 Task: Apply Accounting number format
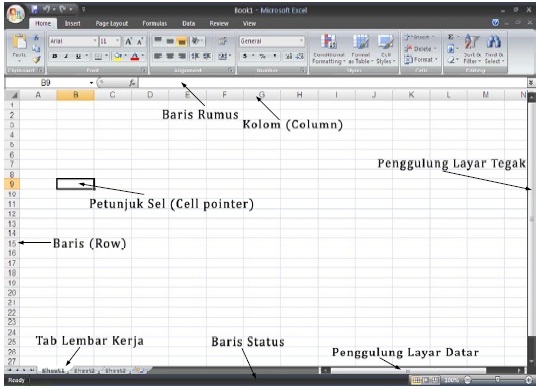[245, 56]
